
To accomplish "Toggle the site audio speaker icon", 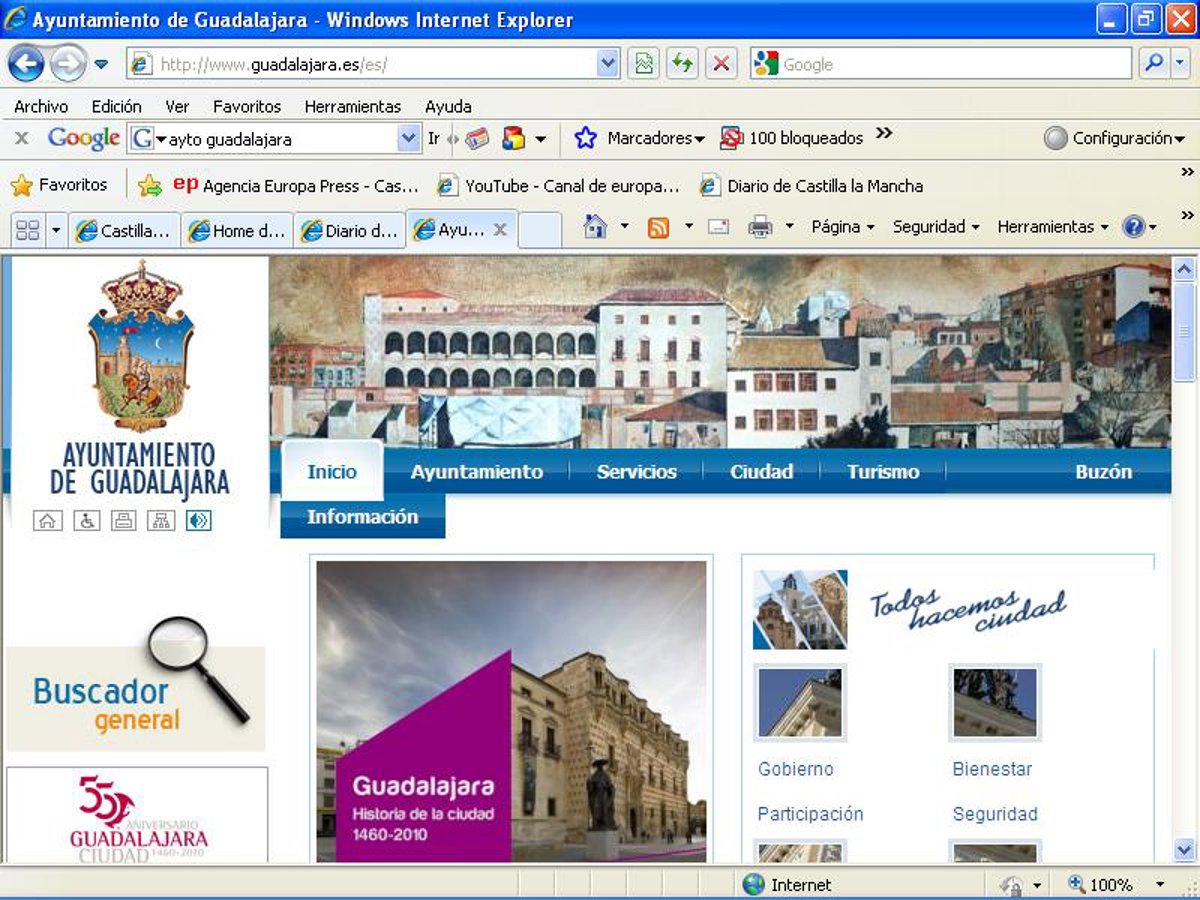I will [x=198, y=520].
